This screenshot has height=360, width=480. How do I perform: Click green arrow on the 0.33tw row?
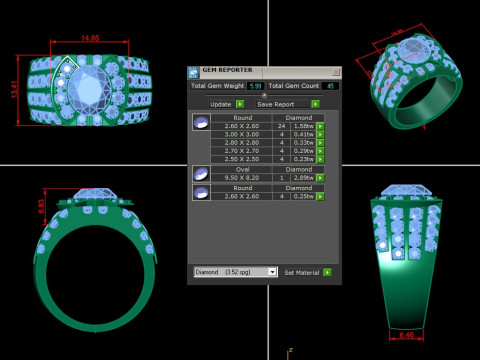[320, 143]
